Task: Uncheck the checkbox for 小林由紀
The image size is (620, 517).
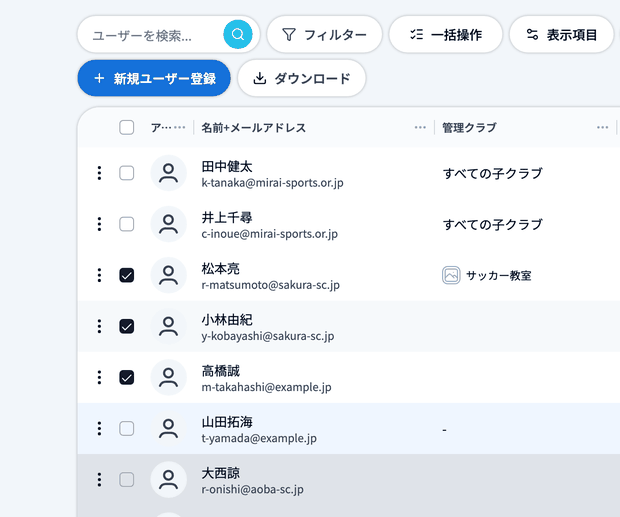Action: 127,326
